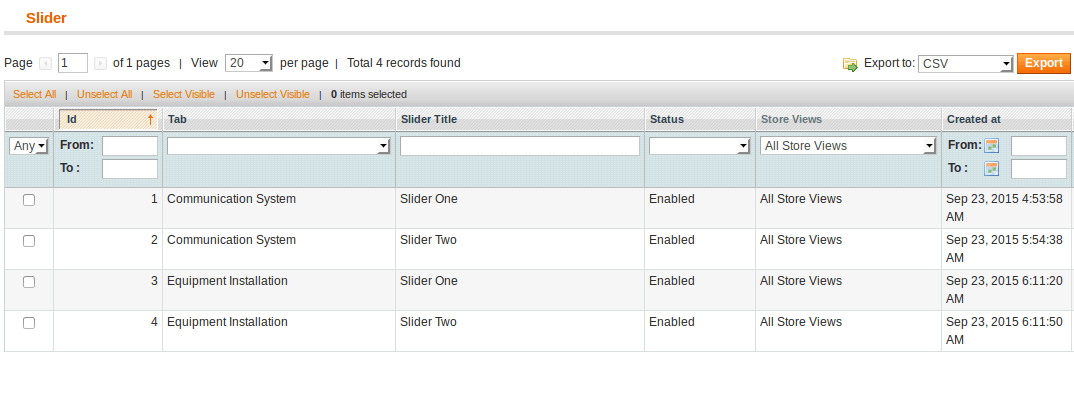Change the per page View count dropdown

point(249,63)
